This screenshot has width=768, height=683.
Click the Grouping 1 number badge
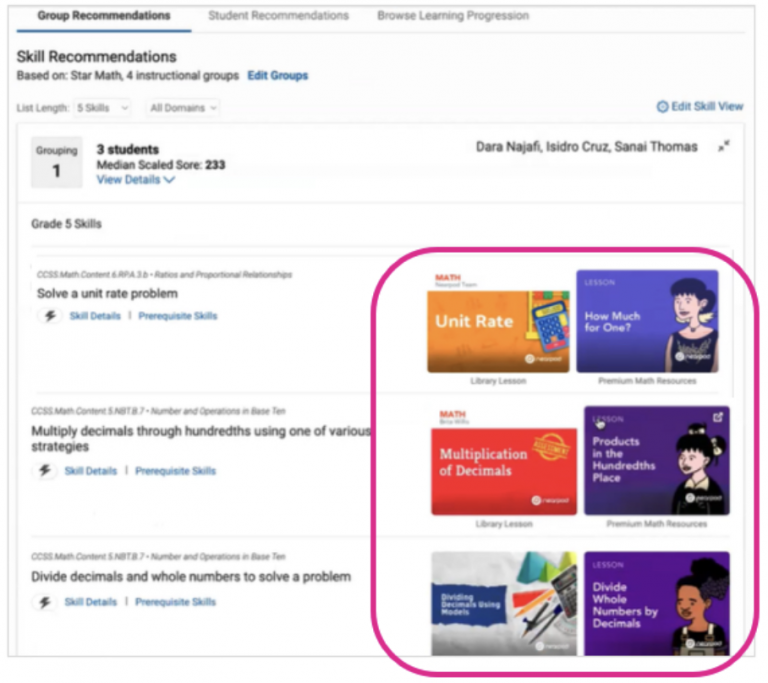[x=56, y=162]
